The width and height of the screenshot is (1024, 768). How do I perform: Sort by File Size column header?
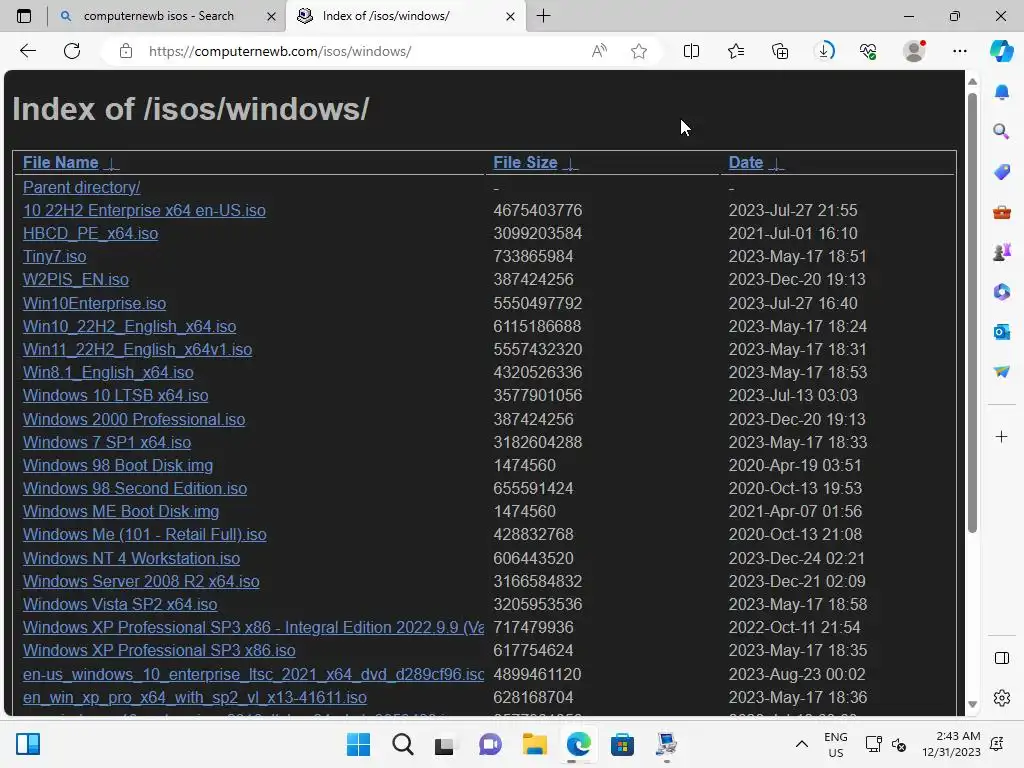click(x=525, y=163)
